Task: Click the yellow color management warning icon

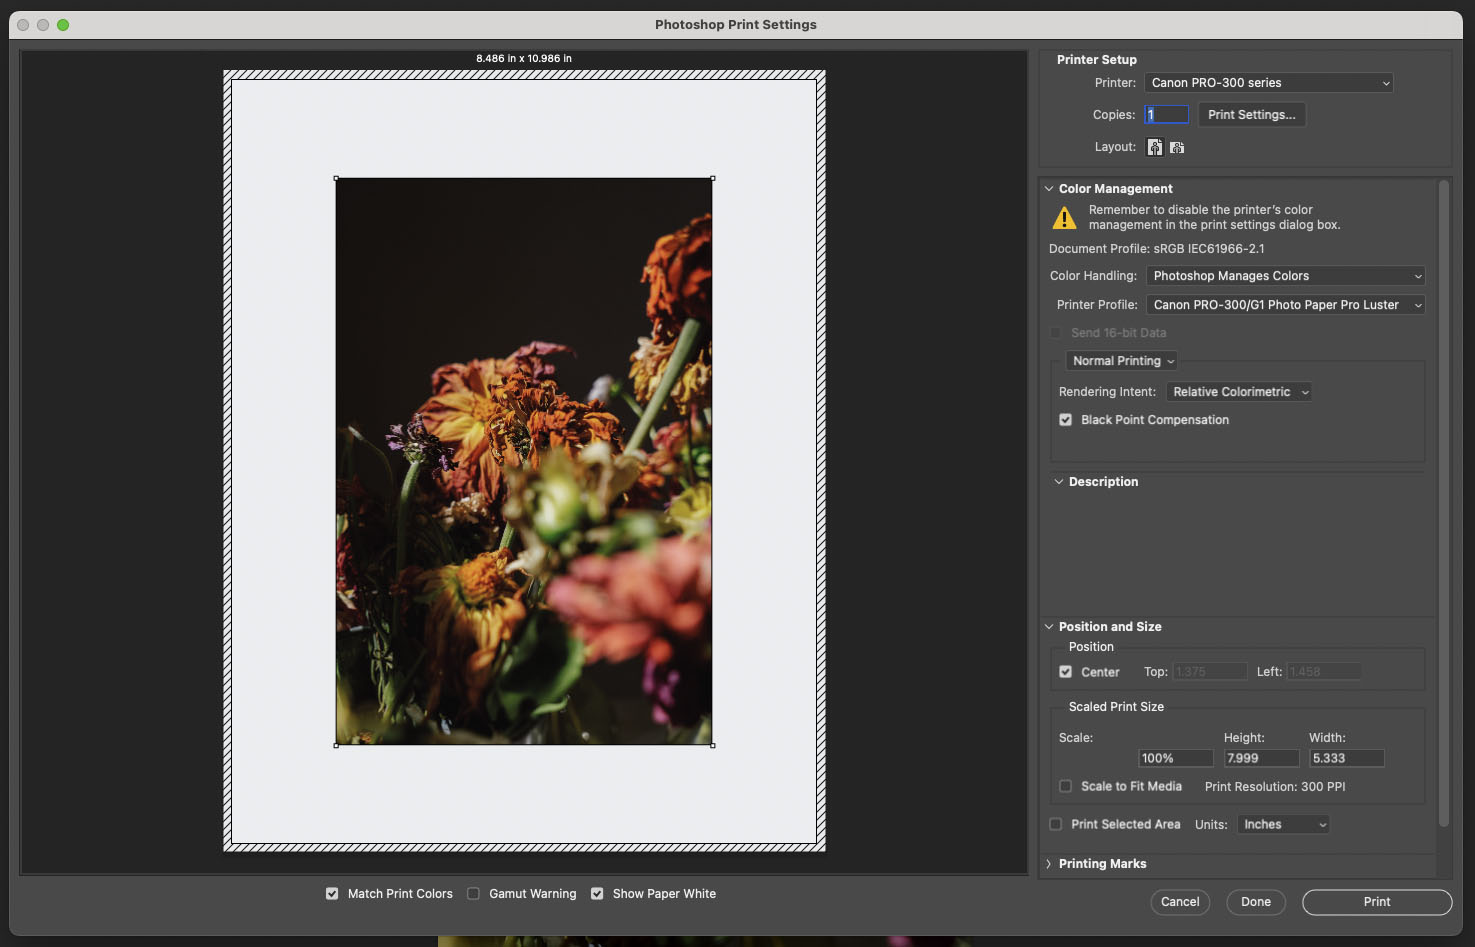Action: point(1065,217)
